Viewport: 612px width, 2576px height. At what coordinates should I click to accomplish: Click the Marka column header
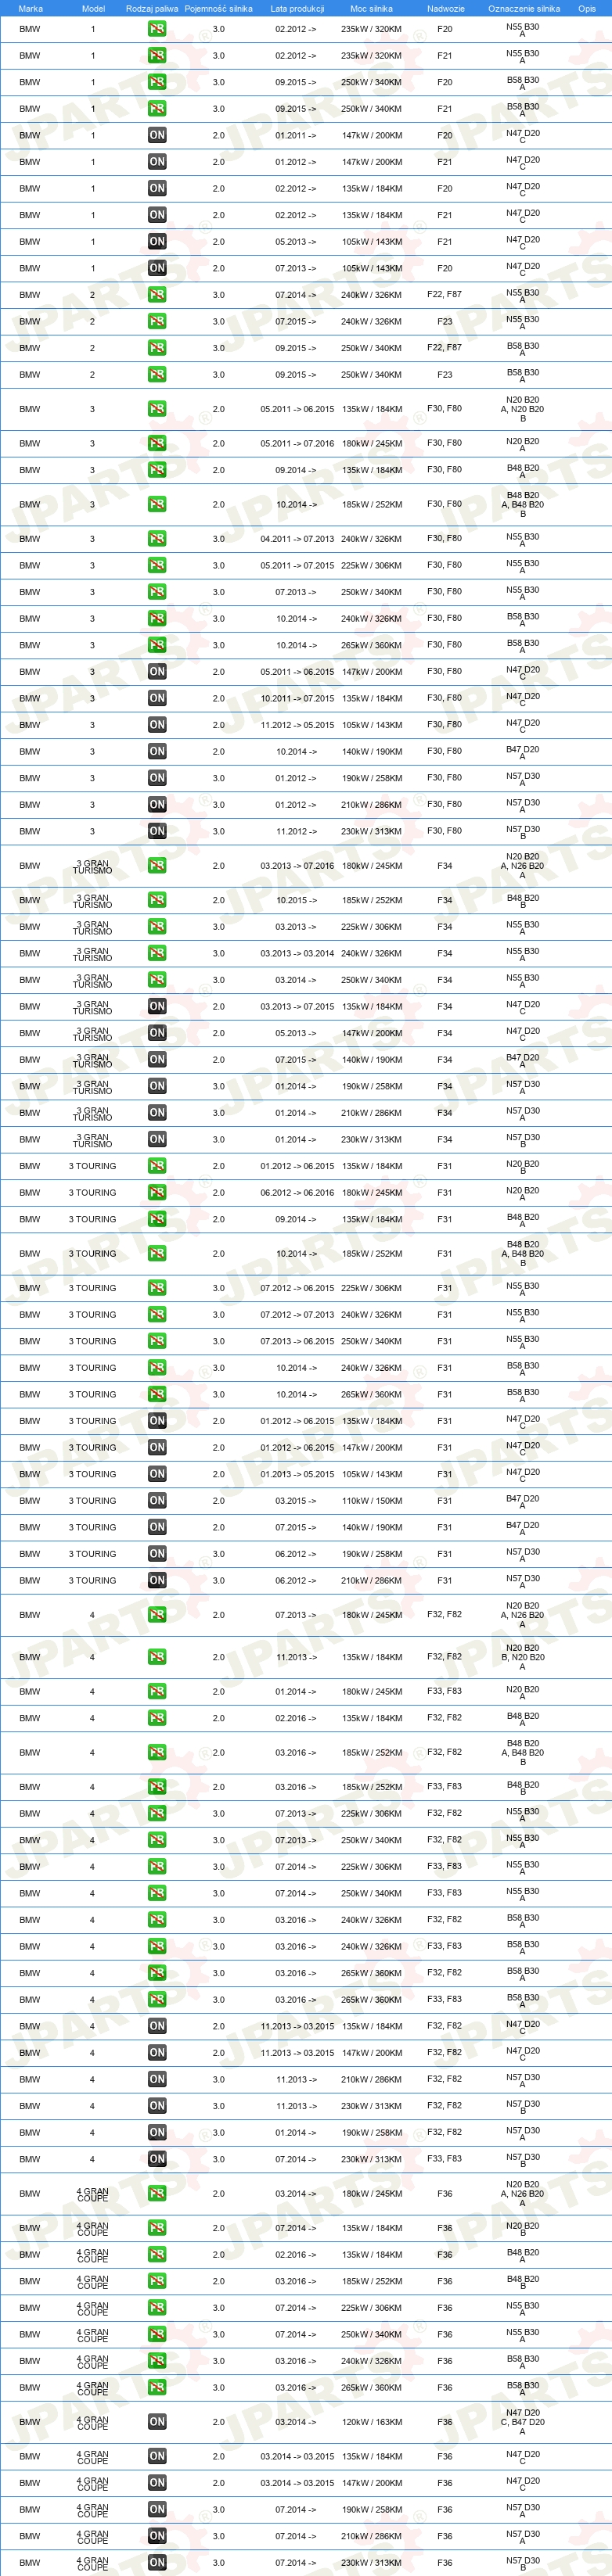click(x=30, y=9)
